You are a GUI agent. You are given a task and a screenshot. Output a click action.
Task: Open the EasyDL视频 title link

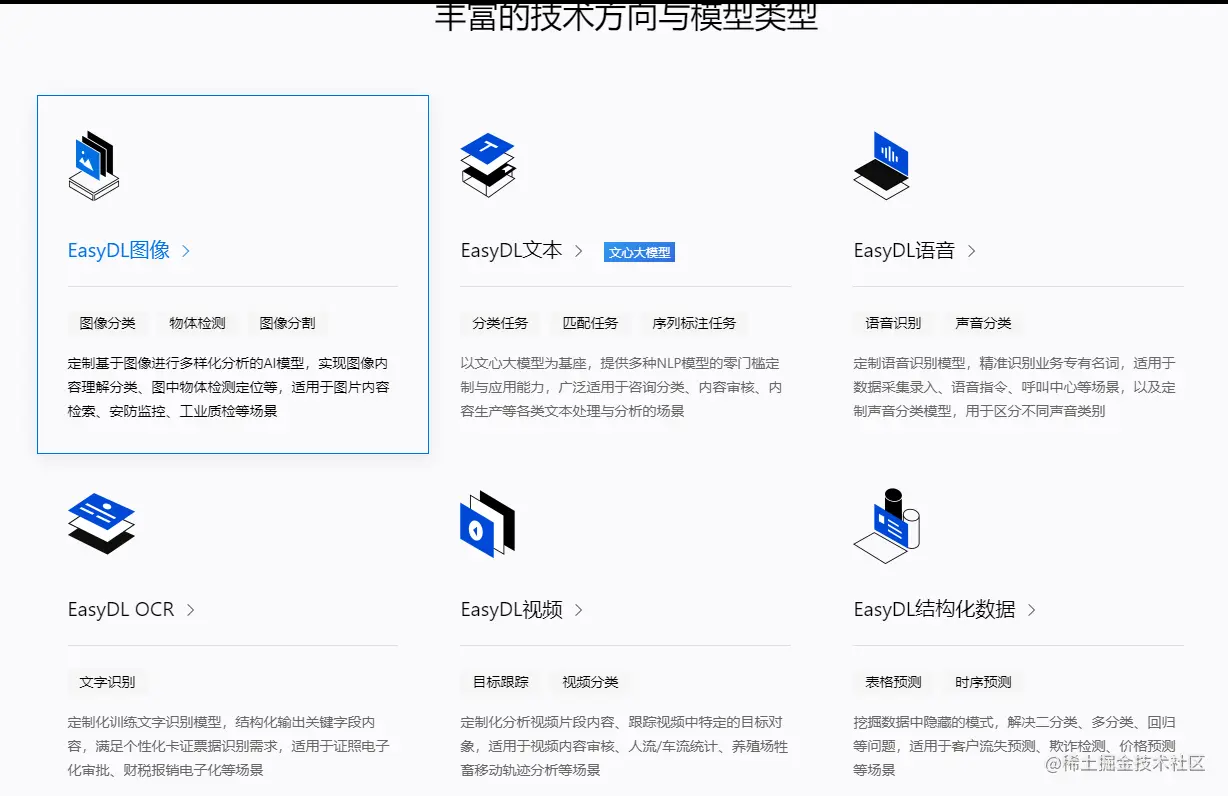click(x=511, y=609)
